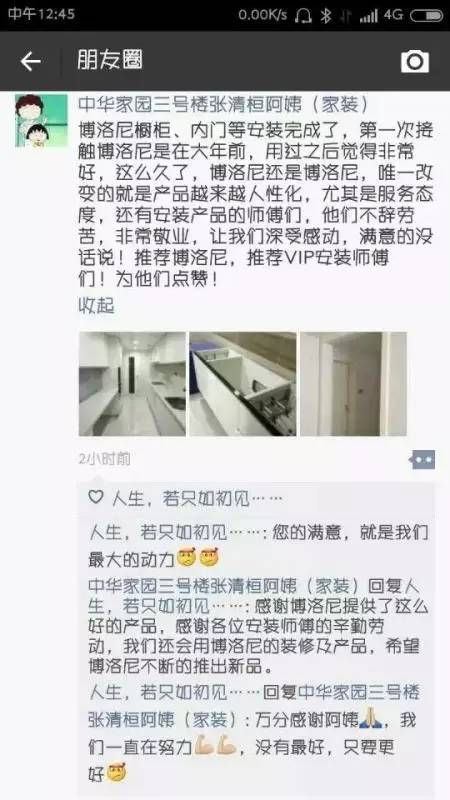The height and width of the screenshot is (800, 450).
Task: Open the camera icon to post
Action: pyautogui.click(x=414, y=61)
